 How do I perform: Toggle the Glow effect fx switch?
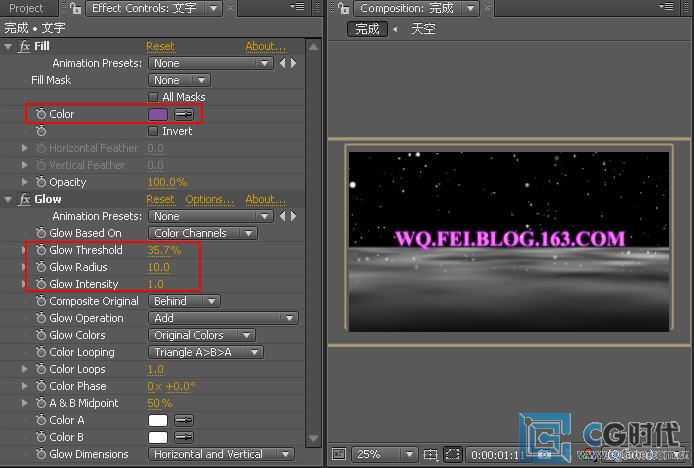click(24, 199)
